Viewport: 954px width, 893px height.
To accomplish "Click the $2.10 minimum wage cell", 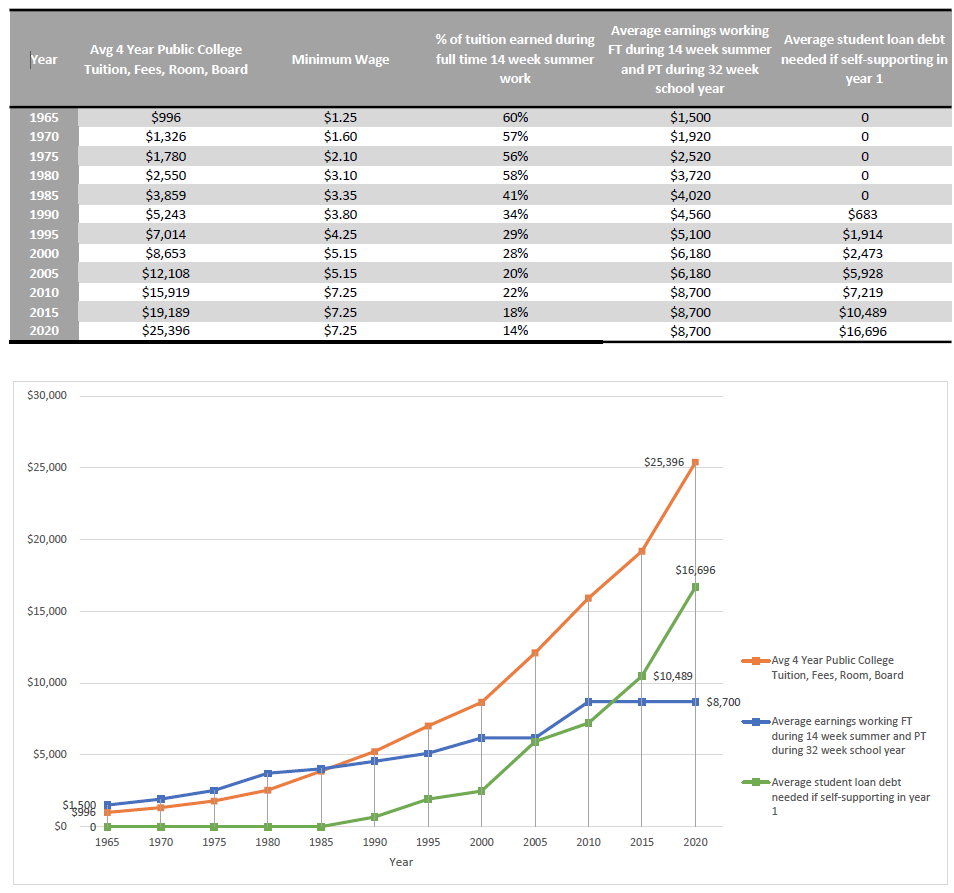I will 340,156.
